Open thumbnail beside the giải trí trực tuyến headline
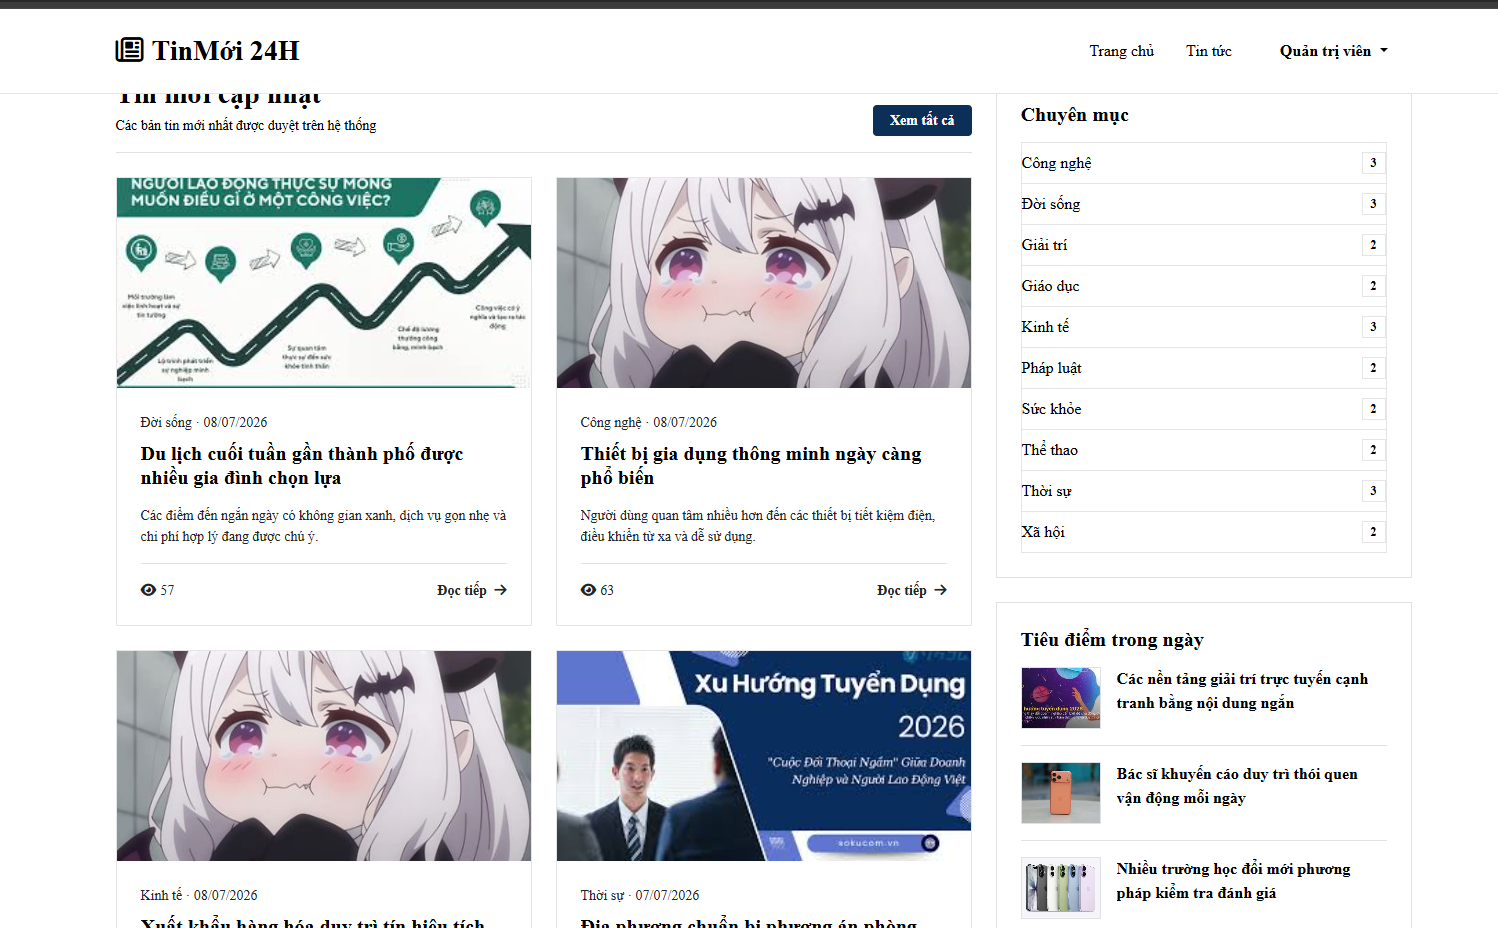 click(1061, 697)
